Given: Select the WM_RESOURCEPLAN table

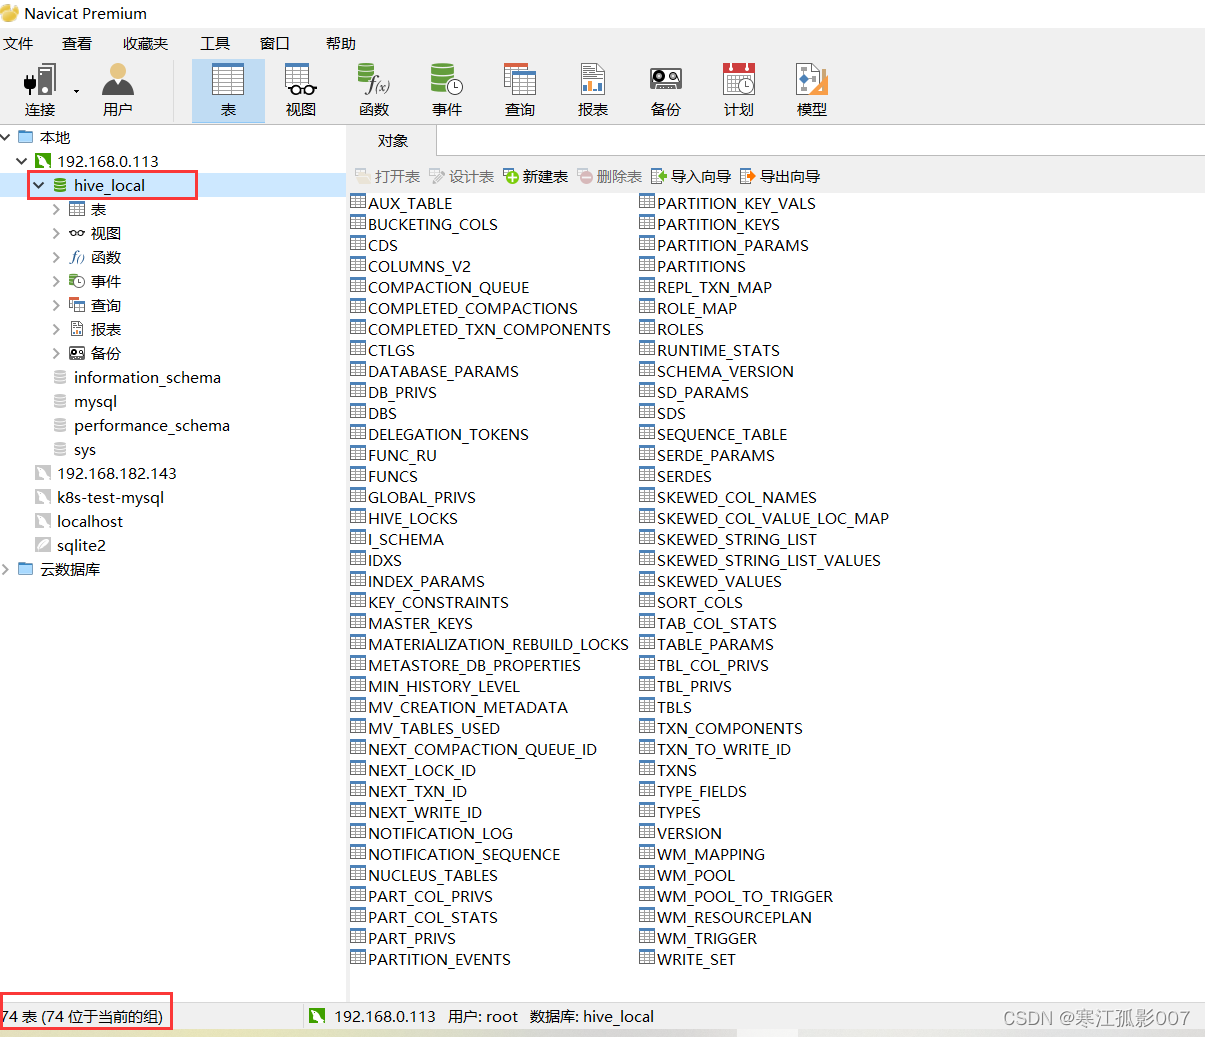Looking at the screenshot, I should pos(734,917).
